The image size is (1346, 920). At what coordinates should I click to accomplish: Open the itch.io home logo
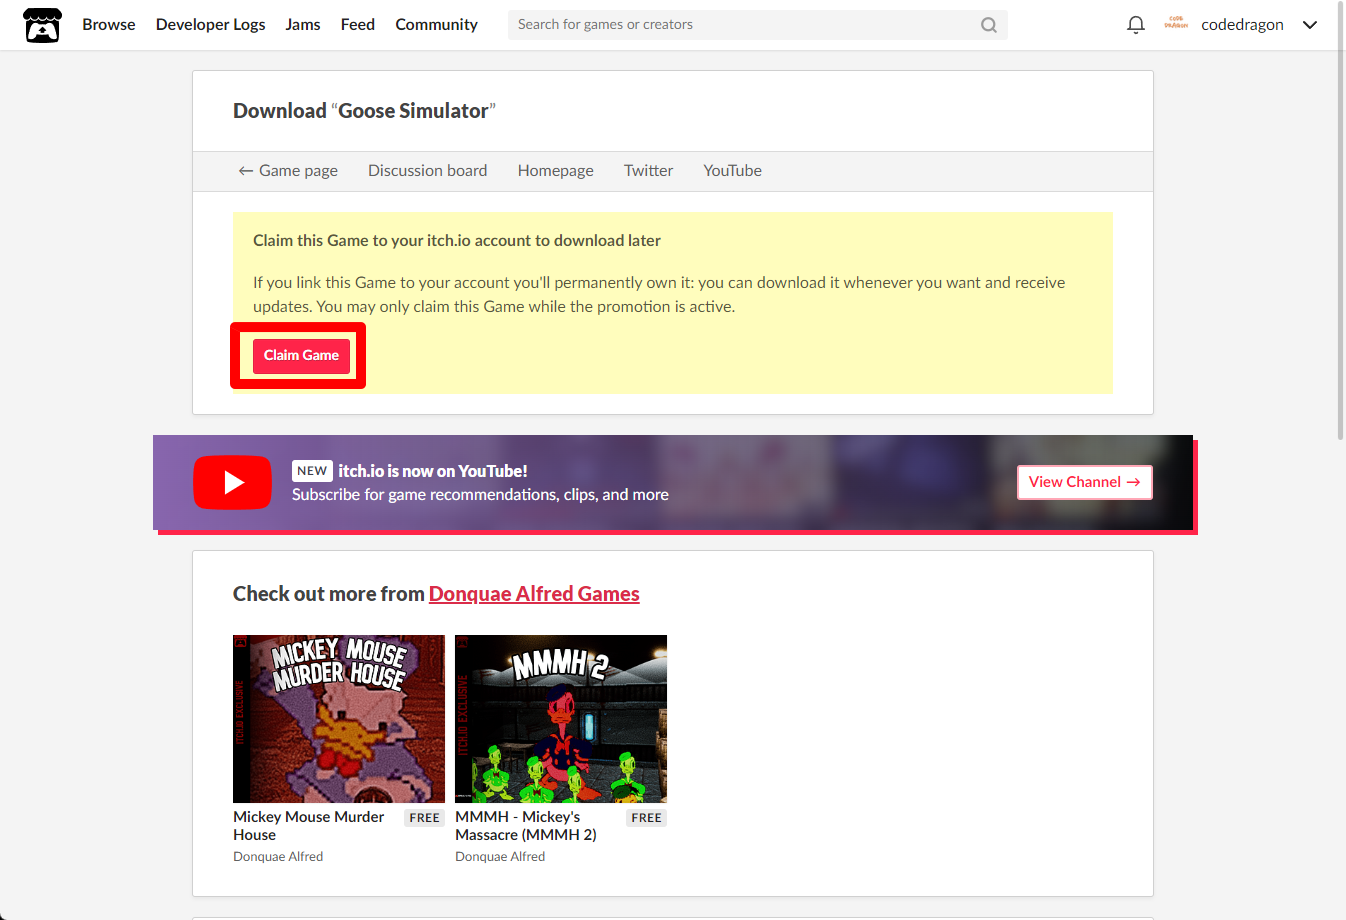[x=43, y=25]
